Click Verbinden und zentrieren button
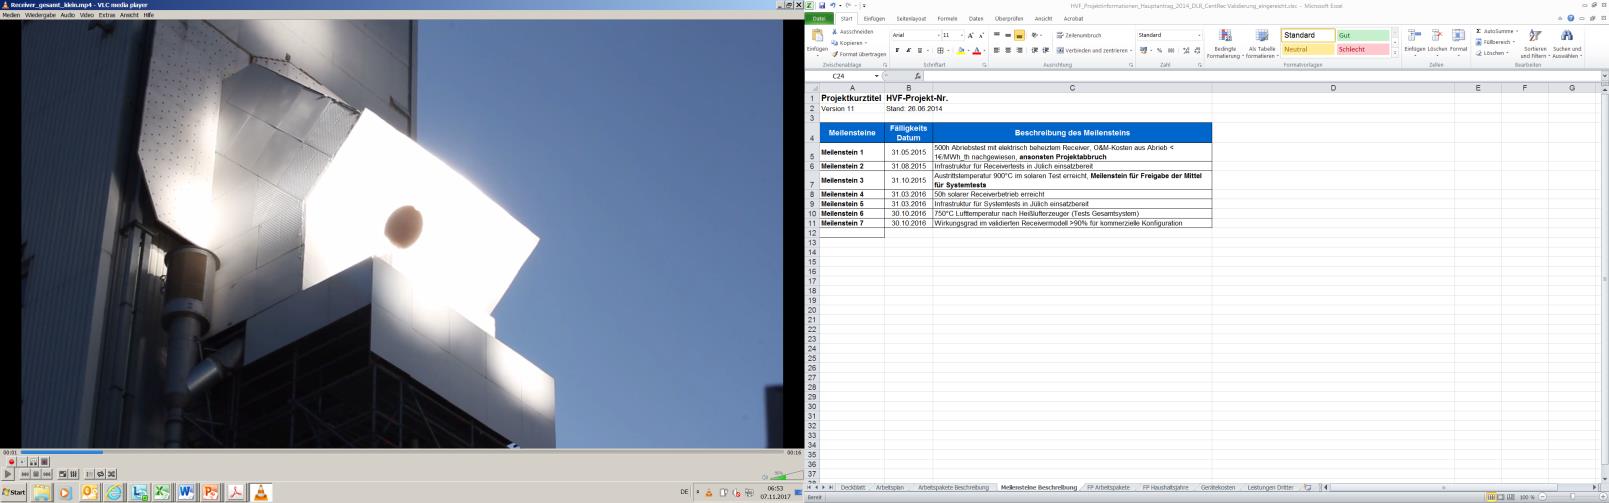 point(1093,50)
